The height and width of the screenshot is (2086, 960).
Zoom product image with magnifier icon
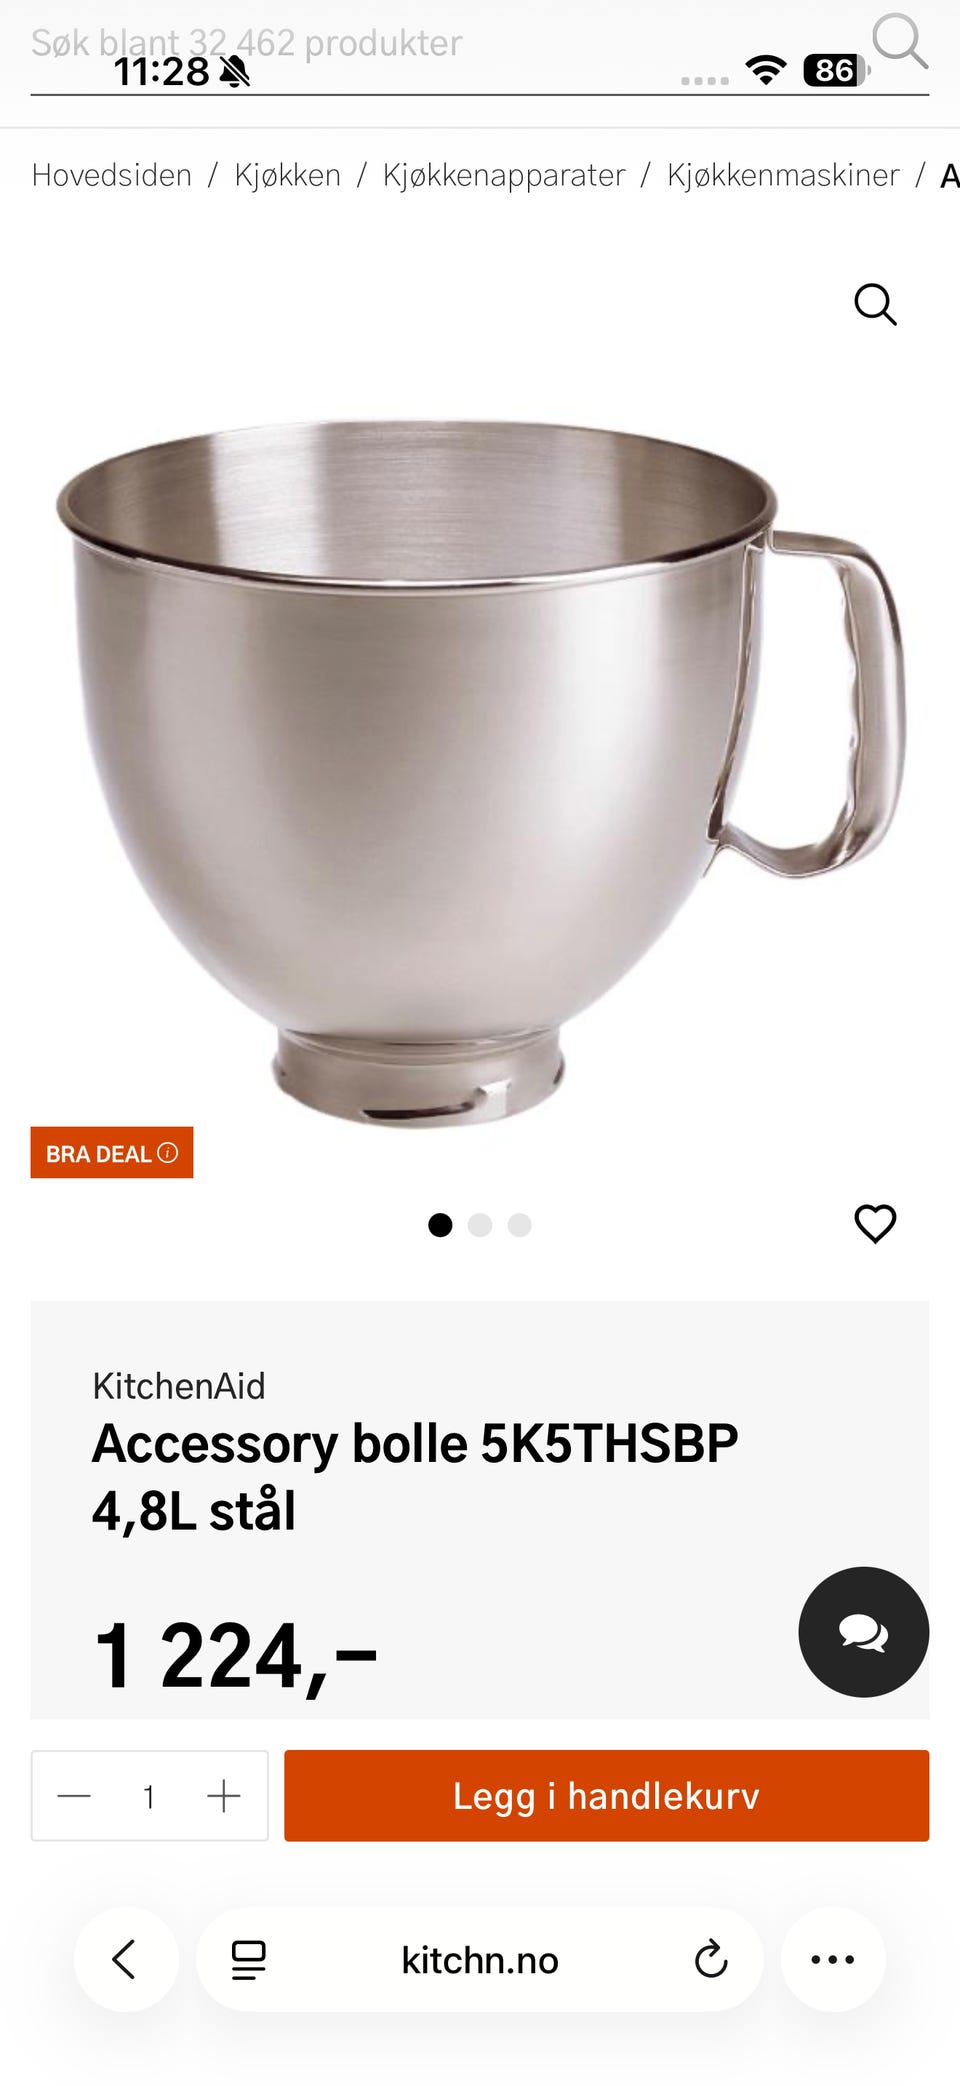tap(875, 304)
